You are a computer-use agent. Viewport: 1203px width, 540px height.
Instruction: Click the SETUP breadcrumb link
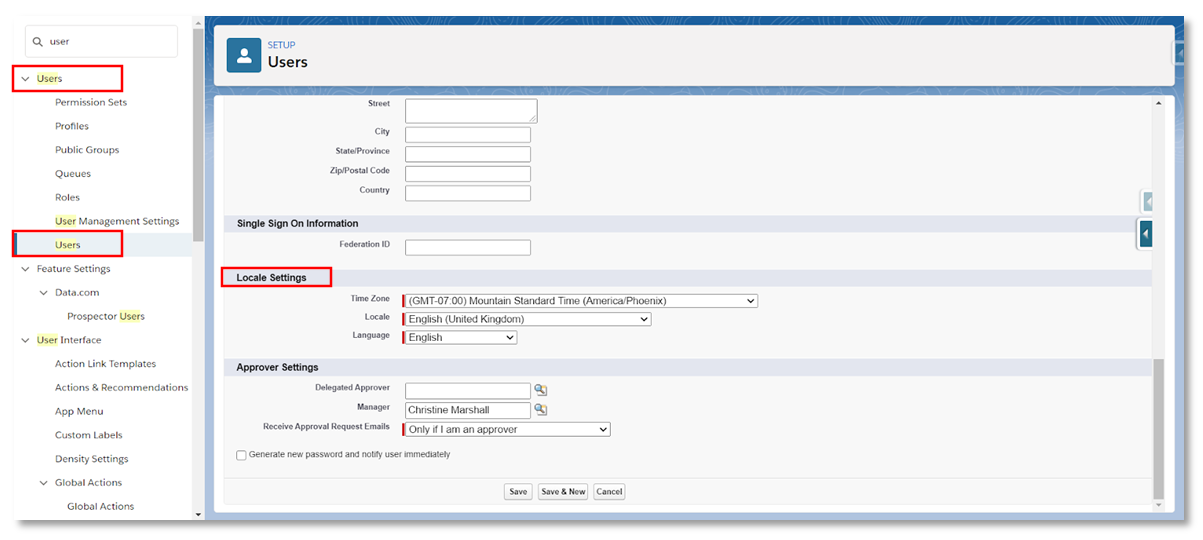pos(281,45)
